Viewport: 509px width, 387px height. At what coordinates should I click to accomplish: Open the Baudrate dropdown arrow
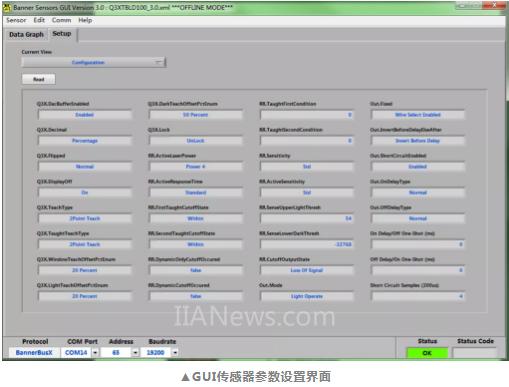pyautogui.click(x=175, y=352)
